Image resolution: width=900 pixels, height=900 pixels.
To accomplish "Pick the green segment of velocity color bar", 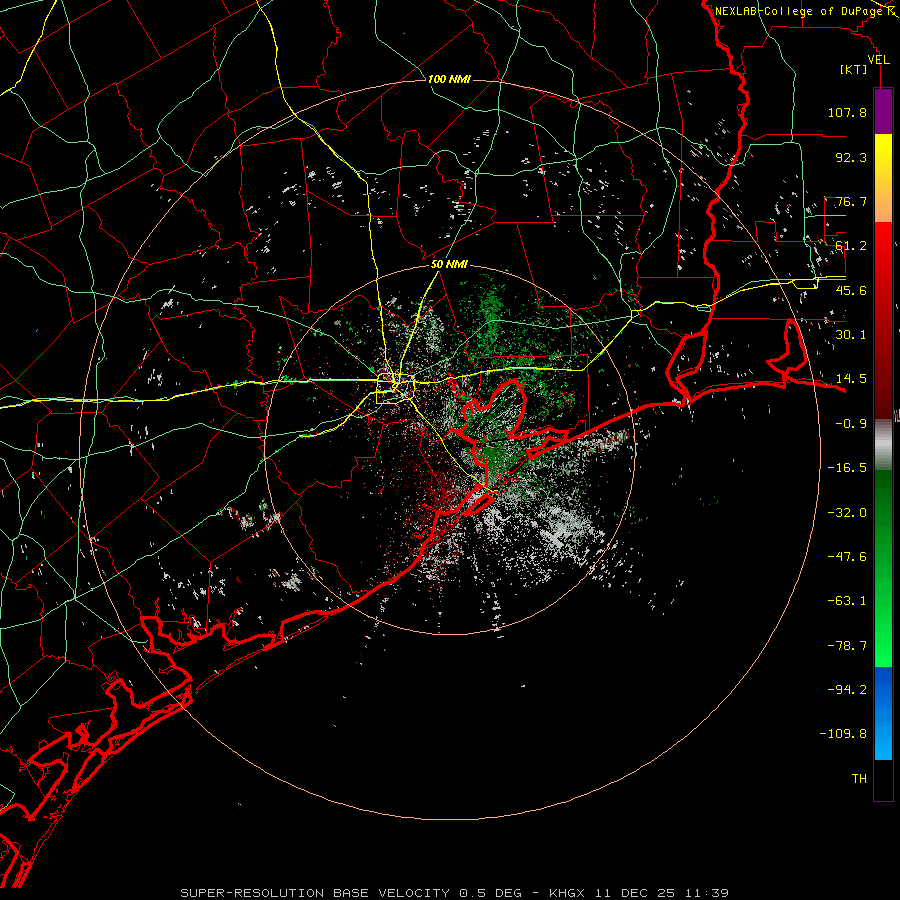I will 883,568.
